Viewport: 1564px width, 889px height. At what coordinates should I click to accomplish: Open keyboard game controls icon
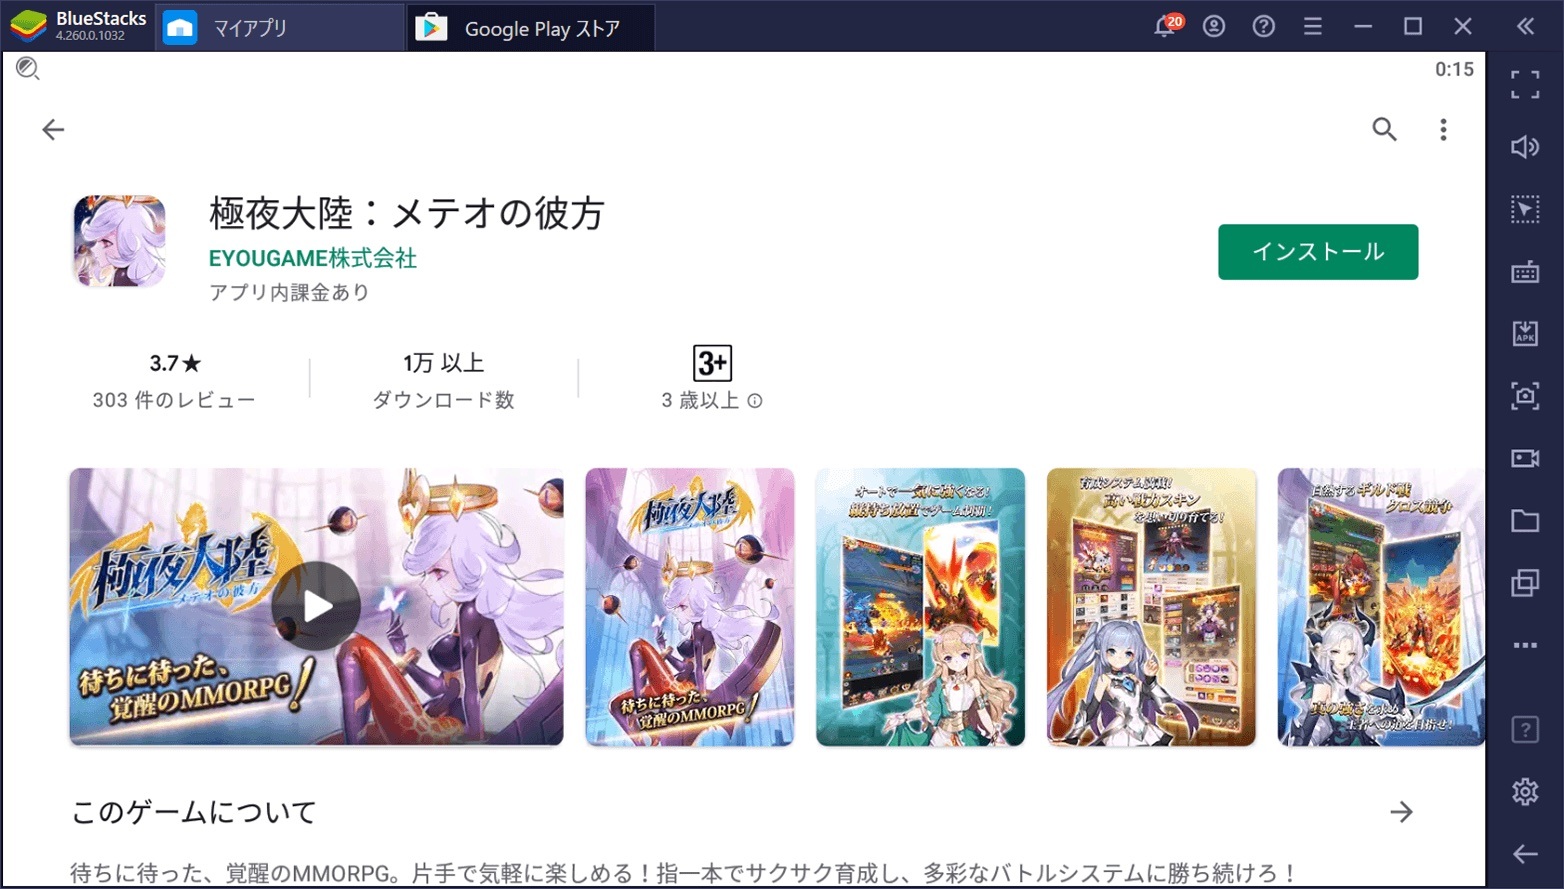point(1525,271)
